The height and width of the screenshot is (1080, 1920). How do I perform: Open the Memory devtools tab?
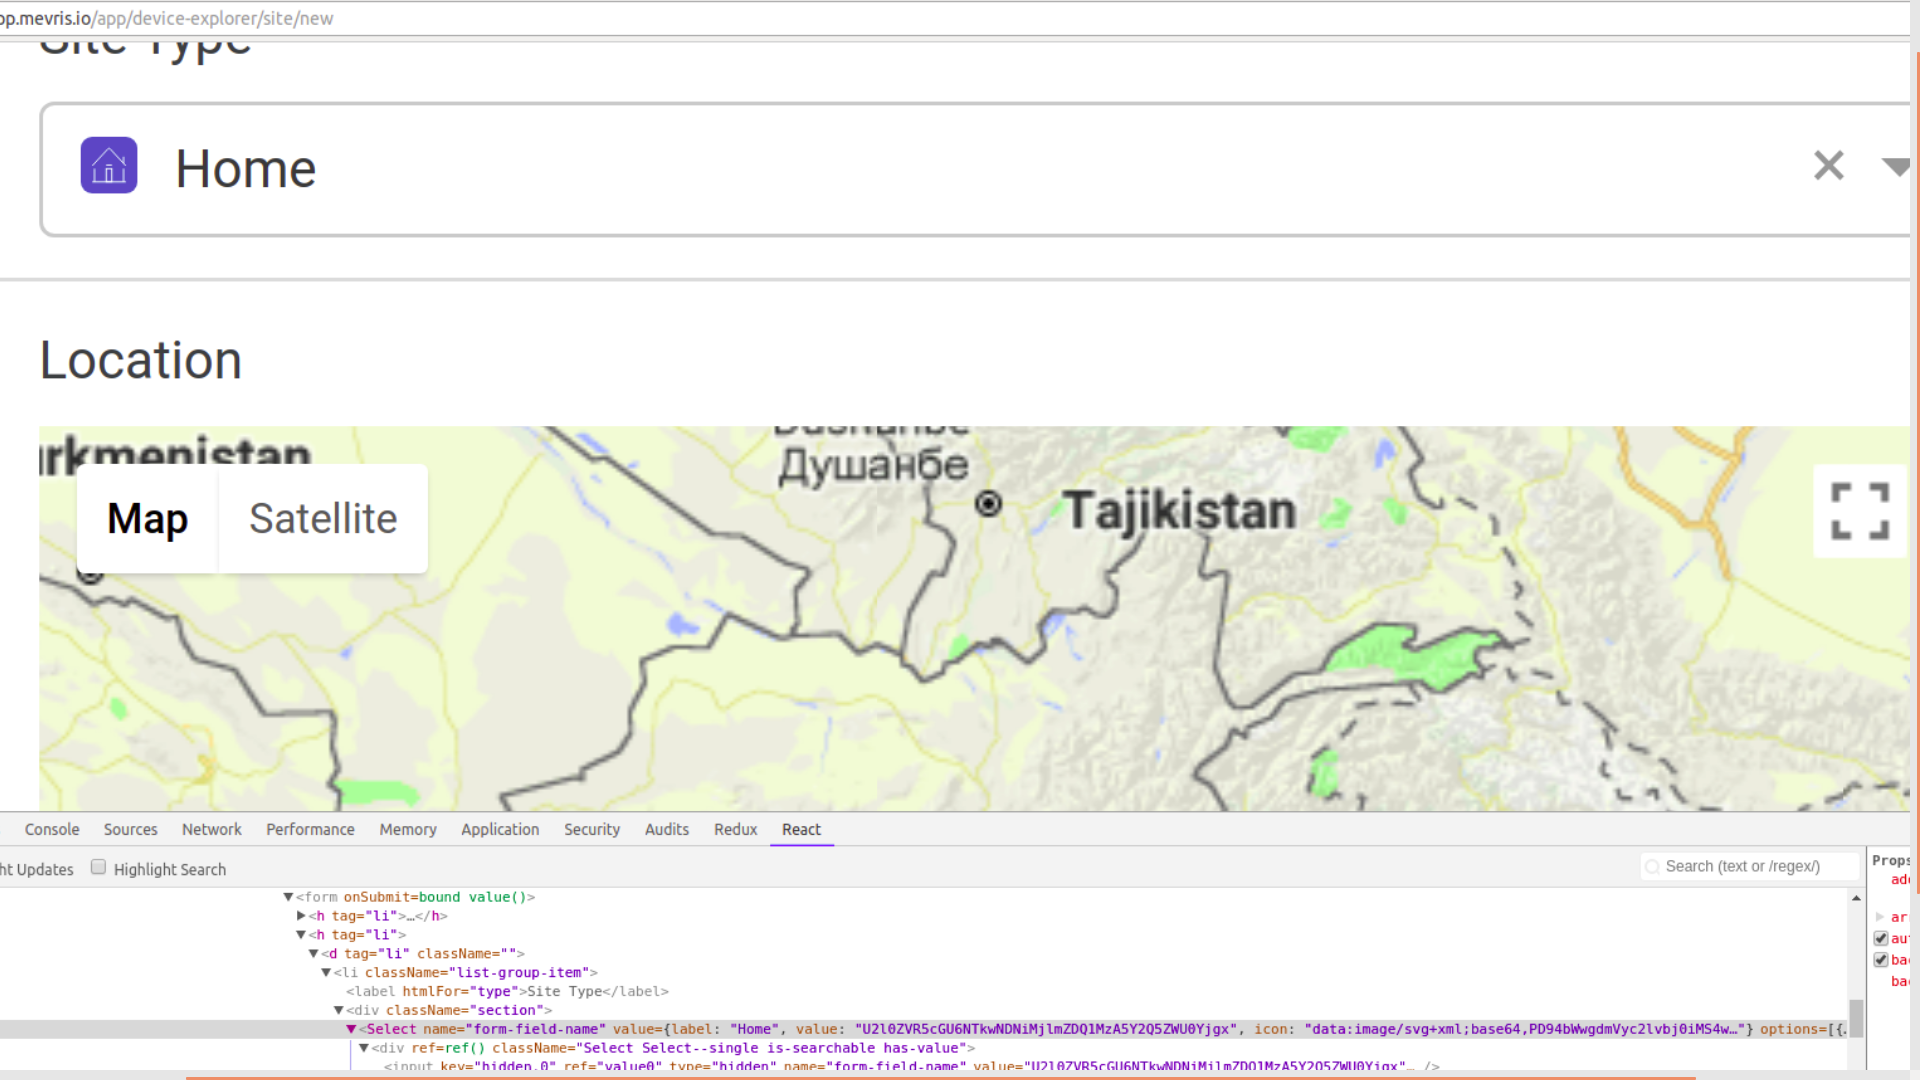(408, 829)
